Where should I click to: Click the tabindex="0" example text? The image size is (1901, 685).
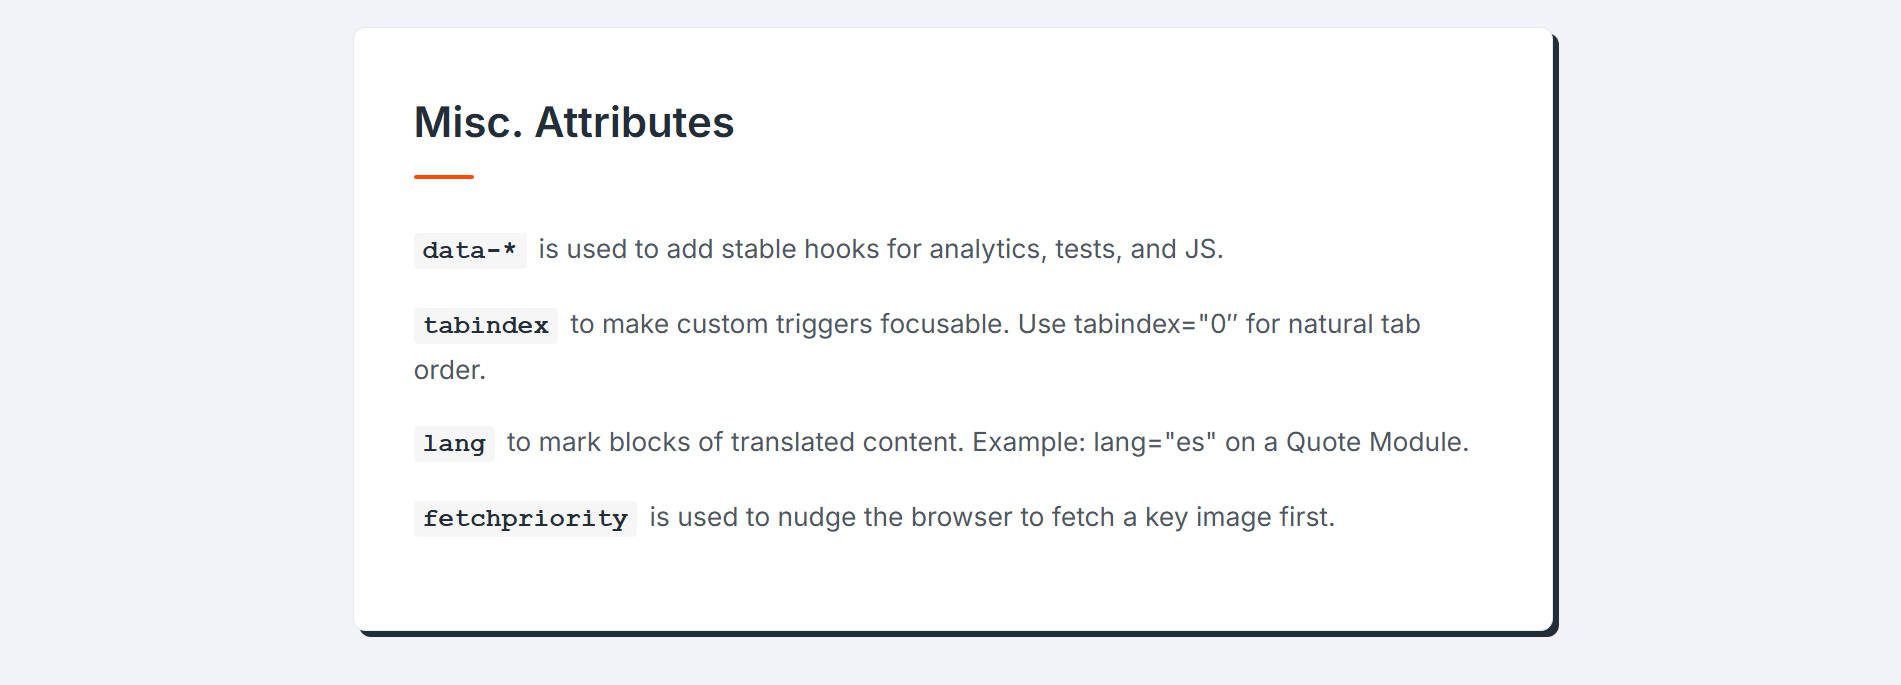[x=1155, y=324]
